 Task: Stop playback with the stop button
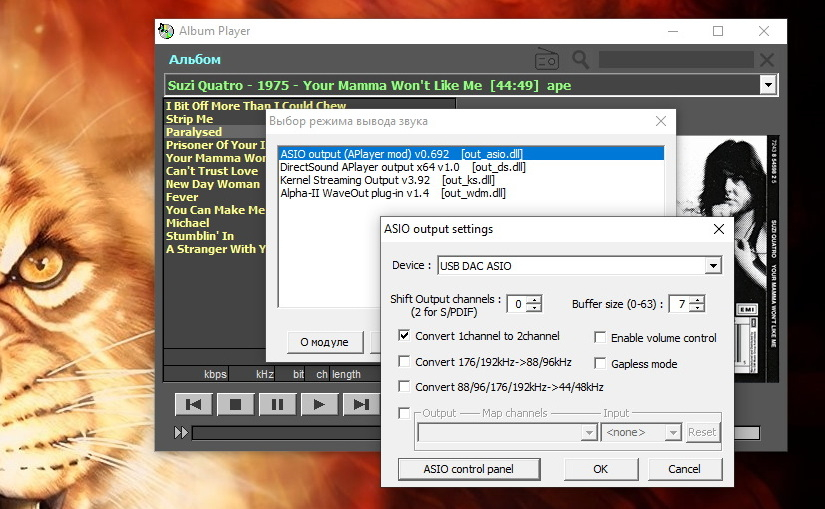[235, 404]
